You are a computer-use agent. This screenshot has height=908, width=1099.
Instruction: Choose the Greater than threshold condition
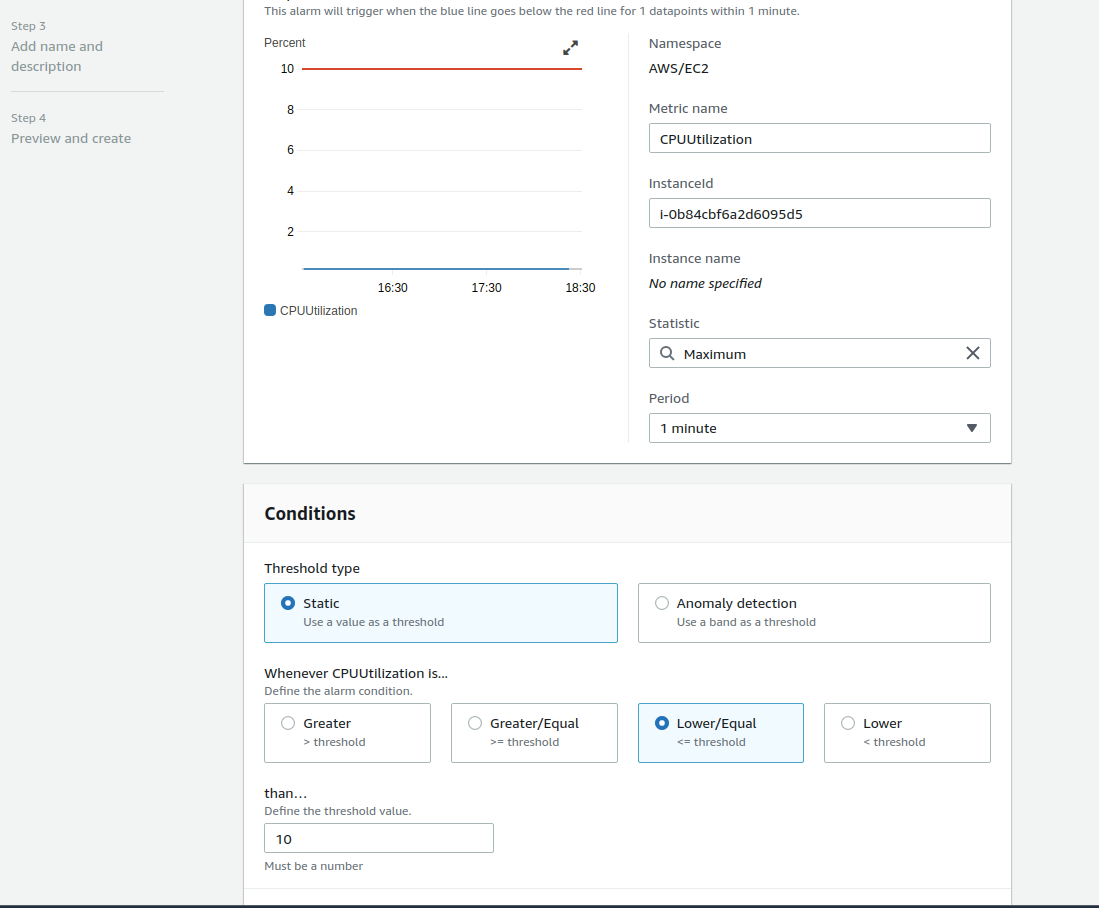click(289, 723)
